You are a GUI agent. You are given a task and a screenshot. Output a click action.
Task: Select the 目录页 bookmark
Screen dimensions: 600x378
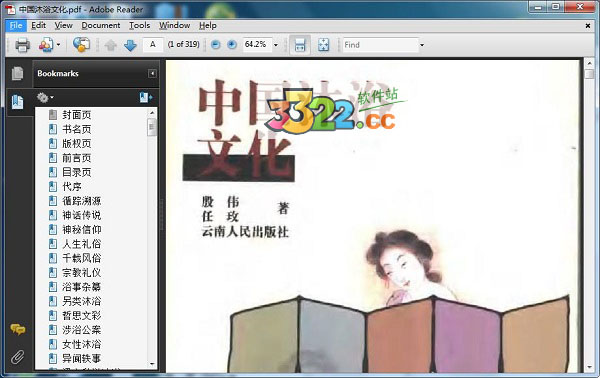click(x=77, y=172)
